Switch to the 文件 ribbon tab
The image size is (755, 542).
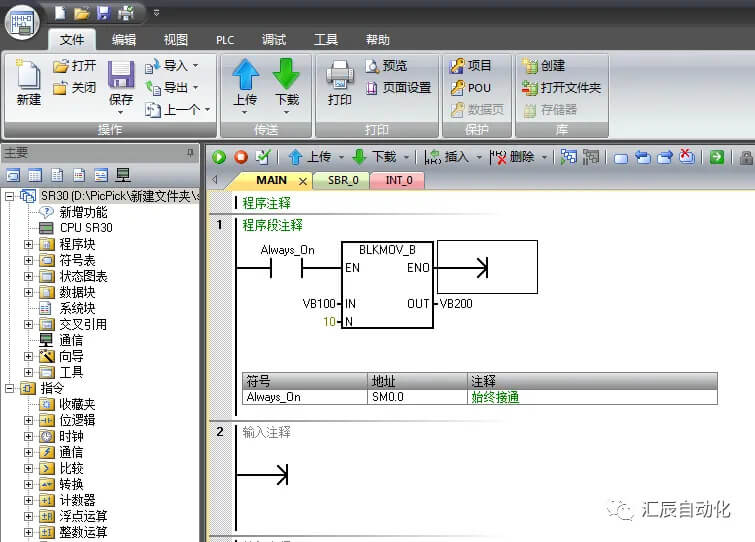[x=72, y=39]
